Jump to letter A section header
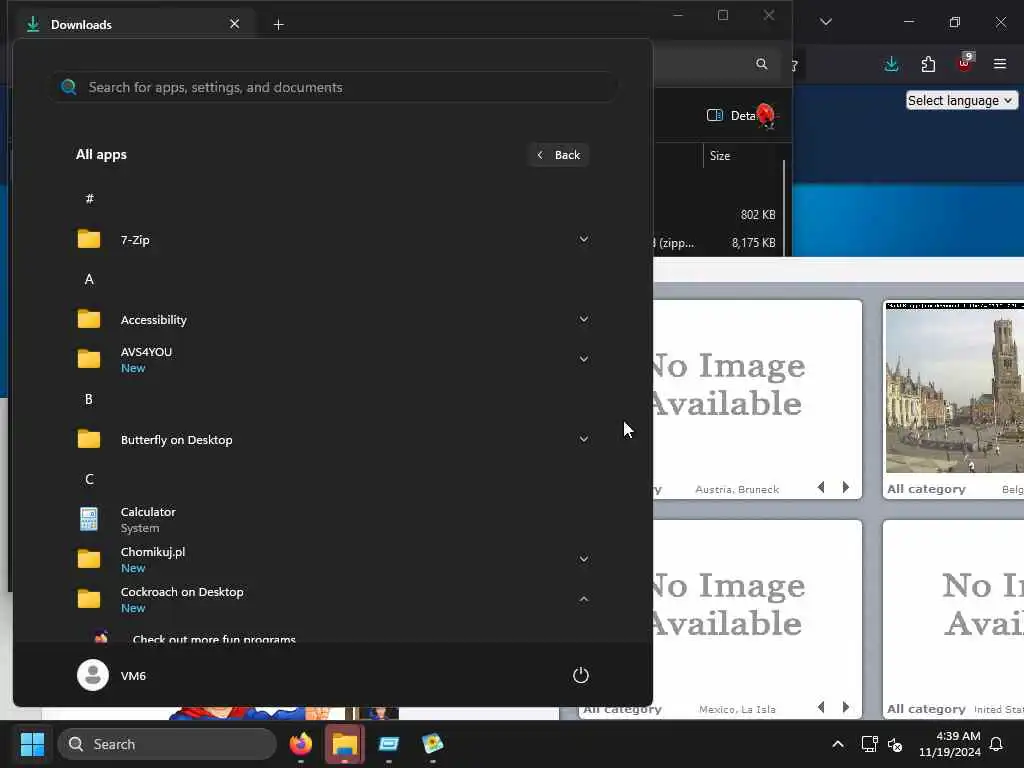 [x=89, y=280]
